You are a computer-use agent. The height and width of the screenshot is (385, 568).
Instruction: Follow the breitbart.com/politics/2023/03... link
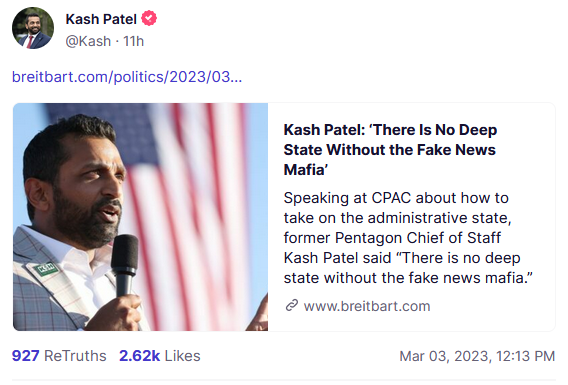pyautogui.click(x=127, y=77)
